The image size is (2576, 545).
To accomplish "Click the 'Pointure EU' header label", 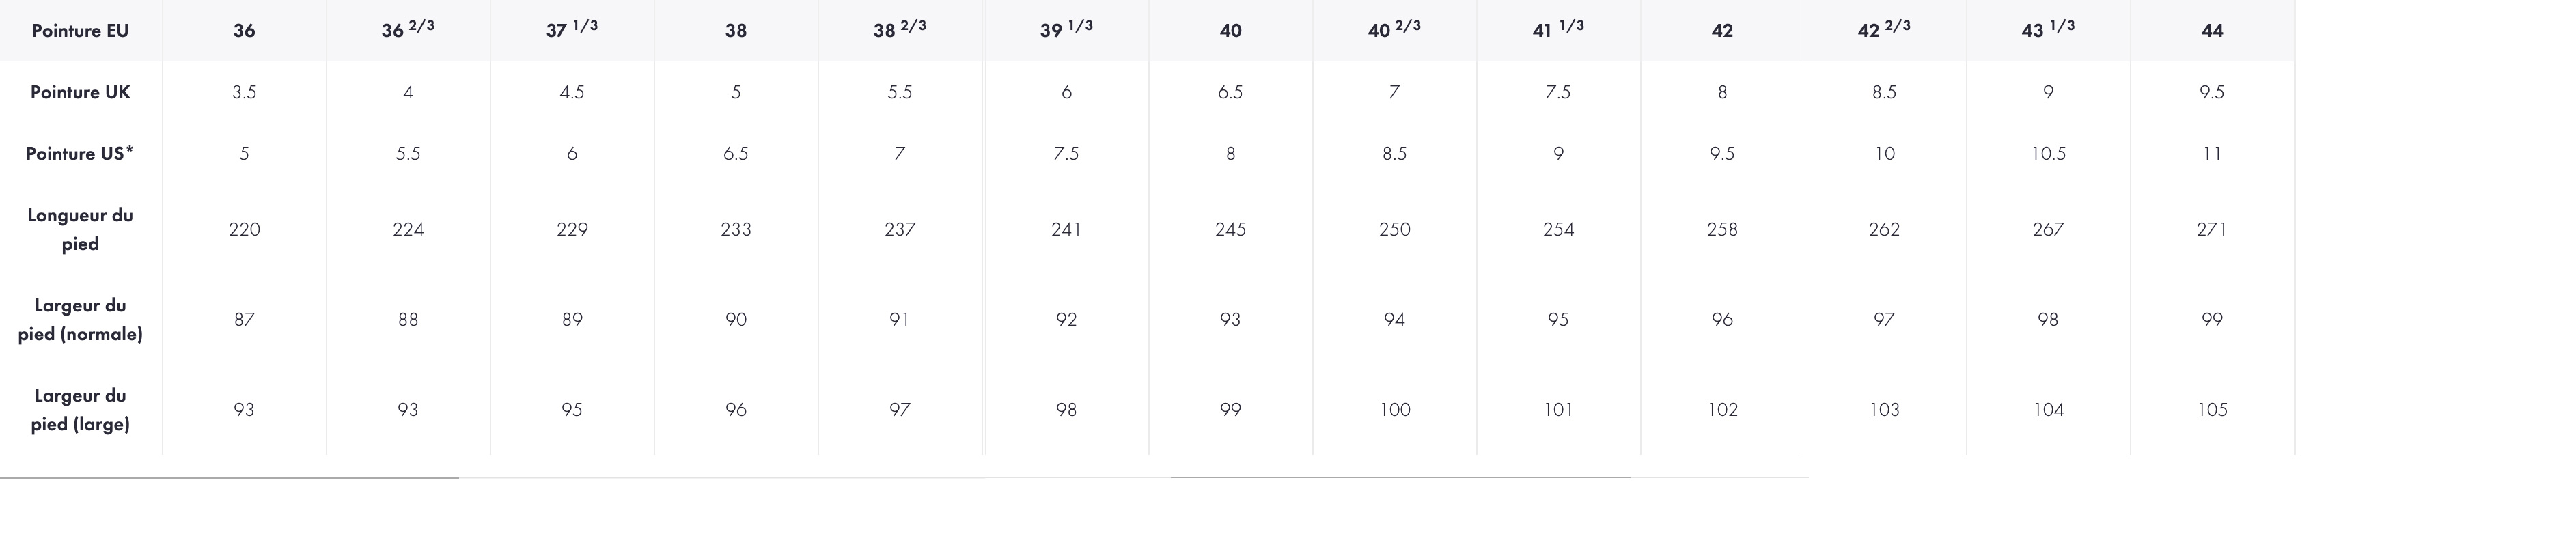I will pyautogui.click(x=80, y=31).
